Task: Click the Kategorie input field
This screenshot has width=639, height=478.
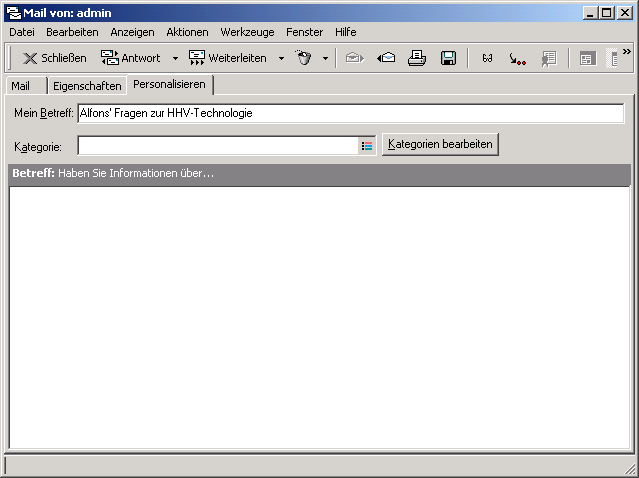Action: [x=218, y=145]
